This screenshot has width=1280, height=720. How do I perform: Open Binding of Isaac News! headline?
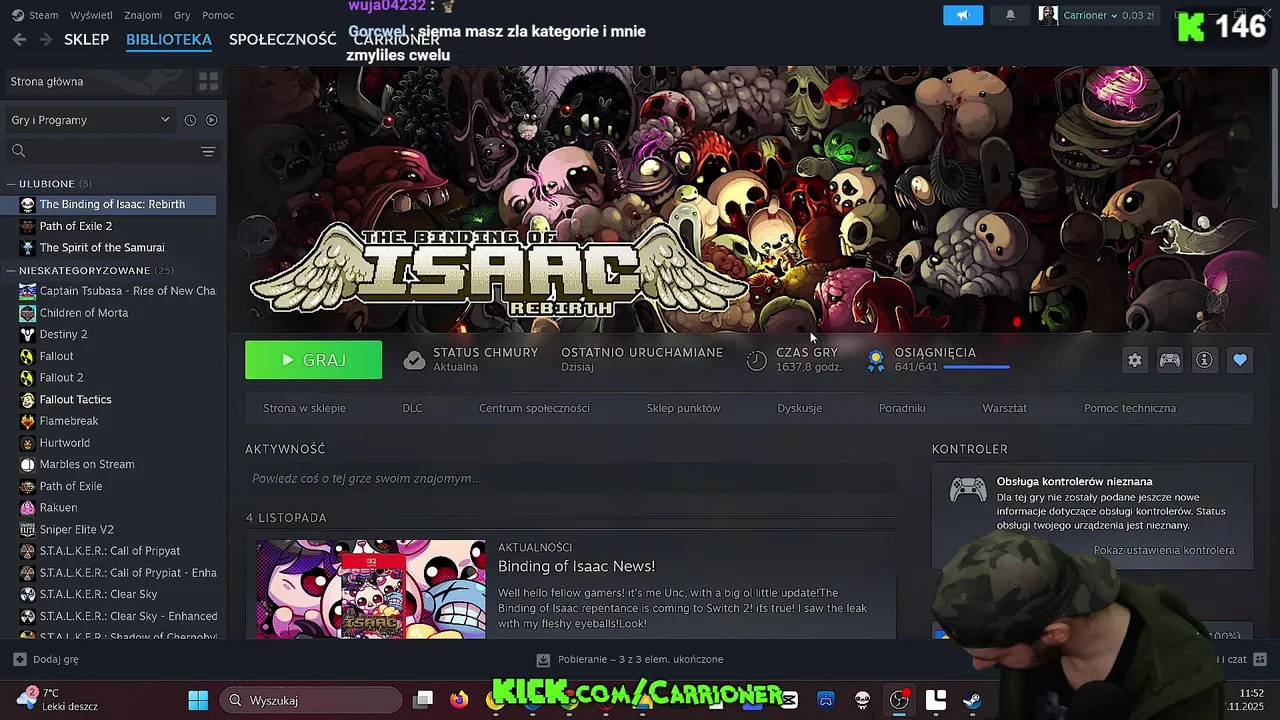tap(576, 566)
